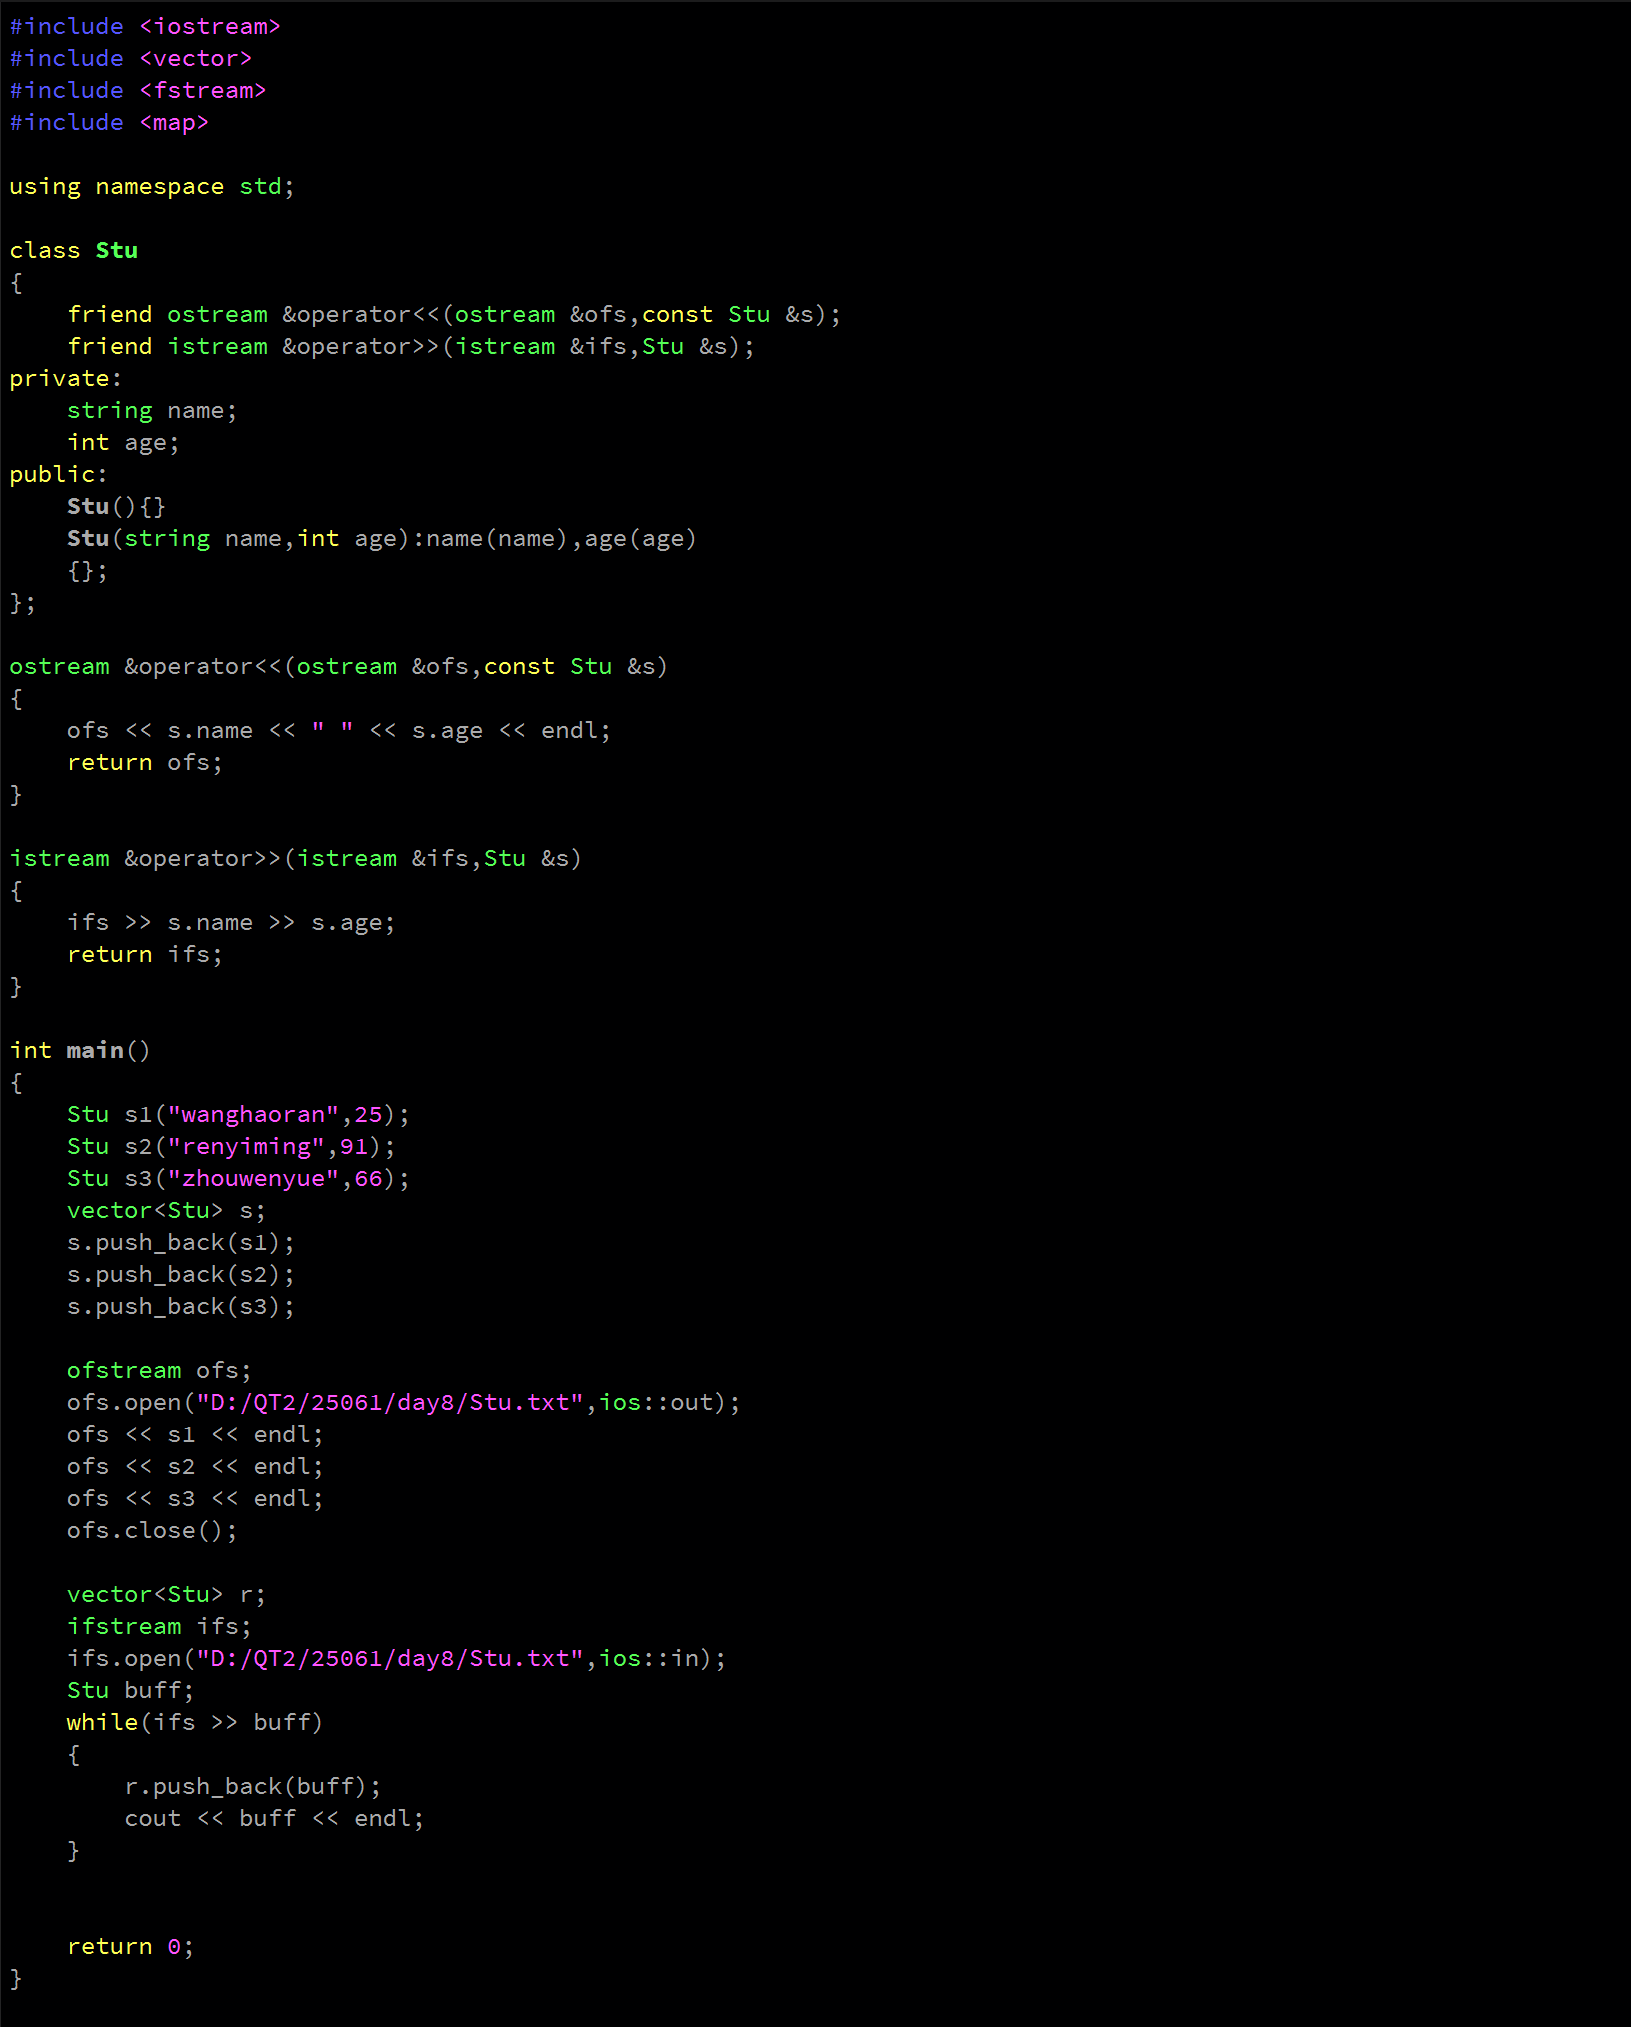The image size is (1631, 2027).
Task: Click the 'Stu(string name,int age)' constructor
Action: (382, 539)
